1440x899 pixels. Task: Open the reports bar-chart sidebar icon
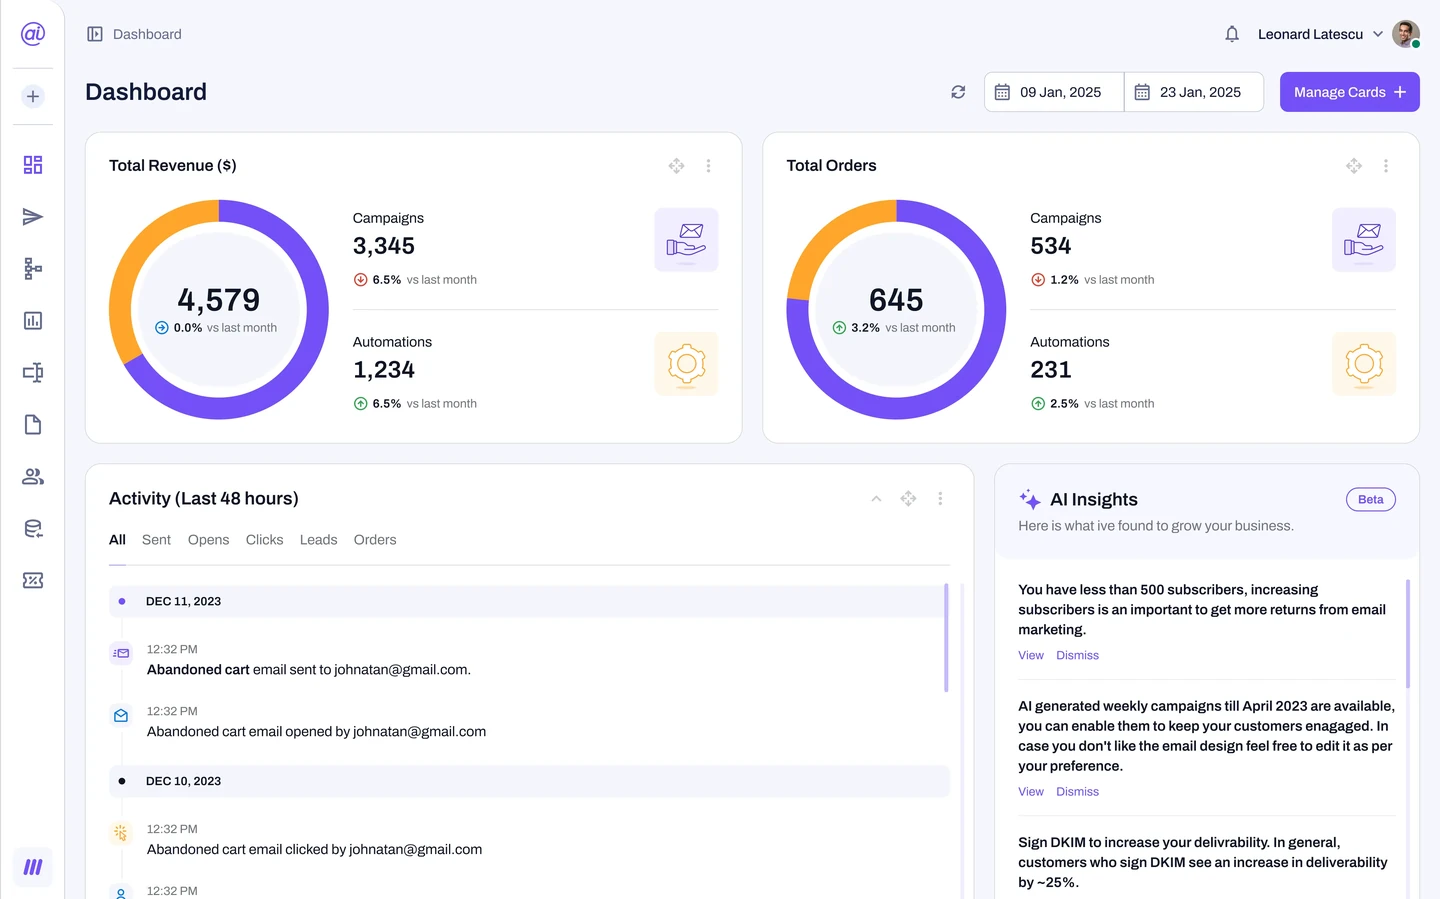click(x=33, y=321)
